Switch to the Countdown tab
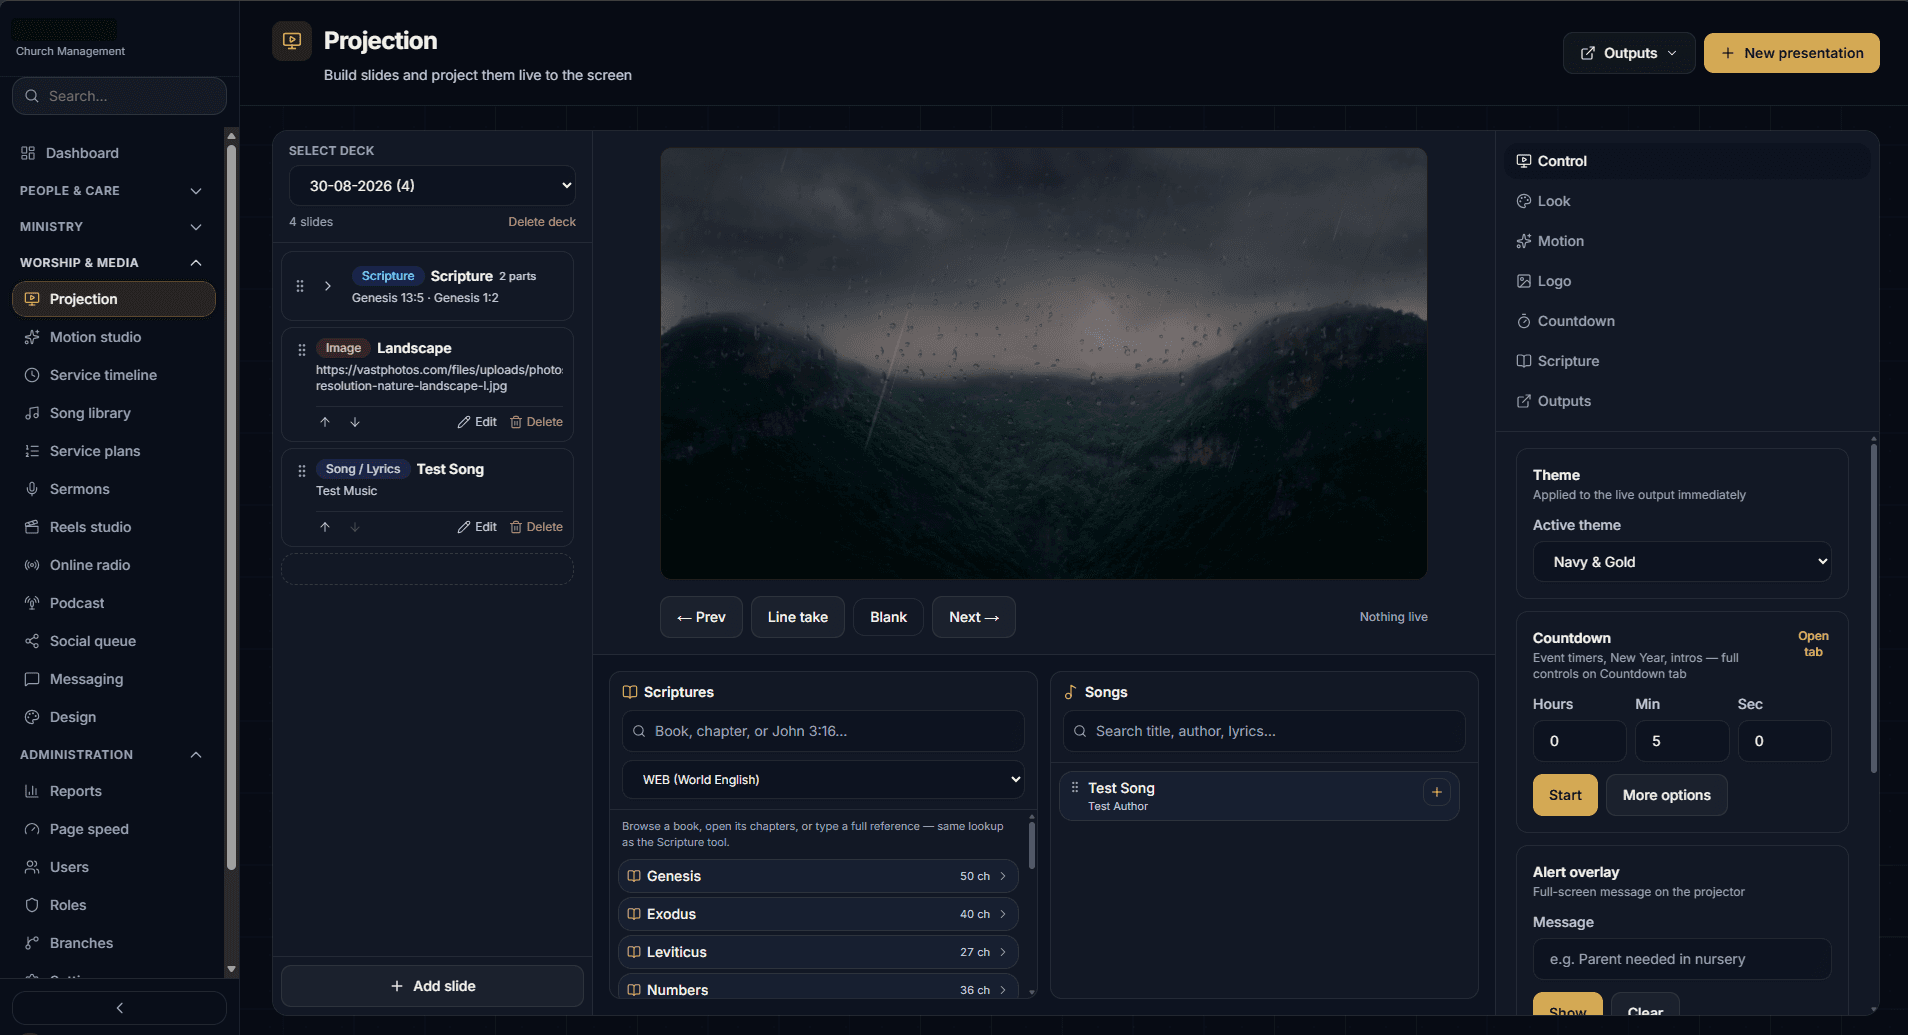This screenshot has width=1908, height=1035. click(x=1687, y=321)
